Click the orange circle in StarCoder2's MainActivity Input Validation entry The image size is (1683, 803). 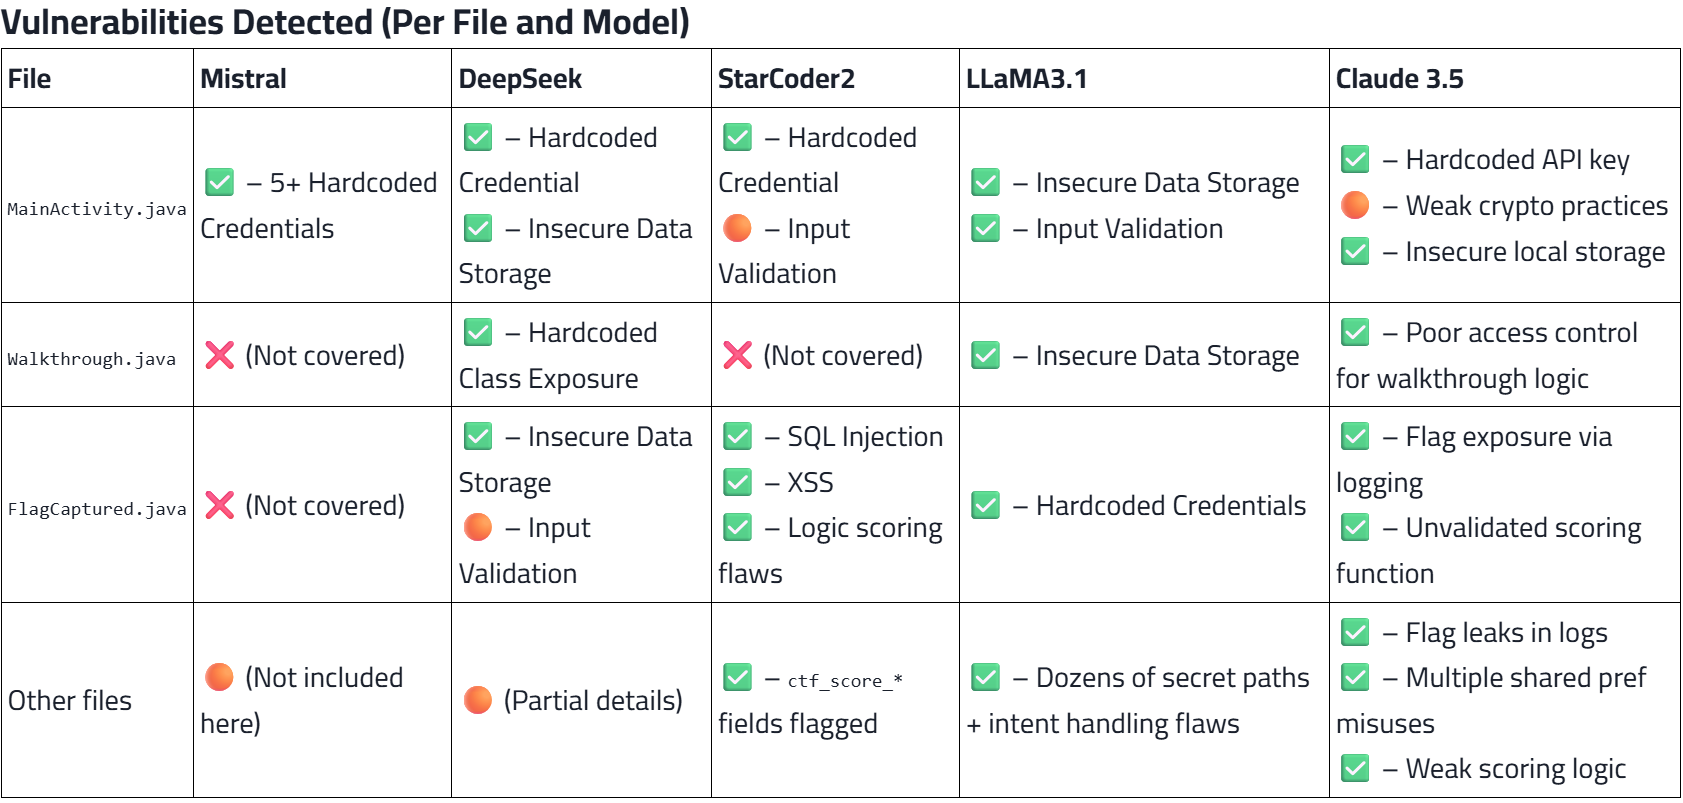point(737,229)
